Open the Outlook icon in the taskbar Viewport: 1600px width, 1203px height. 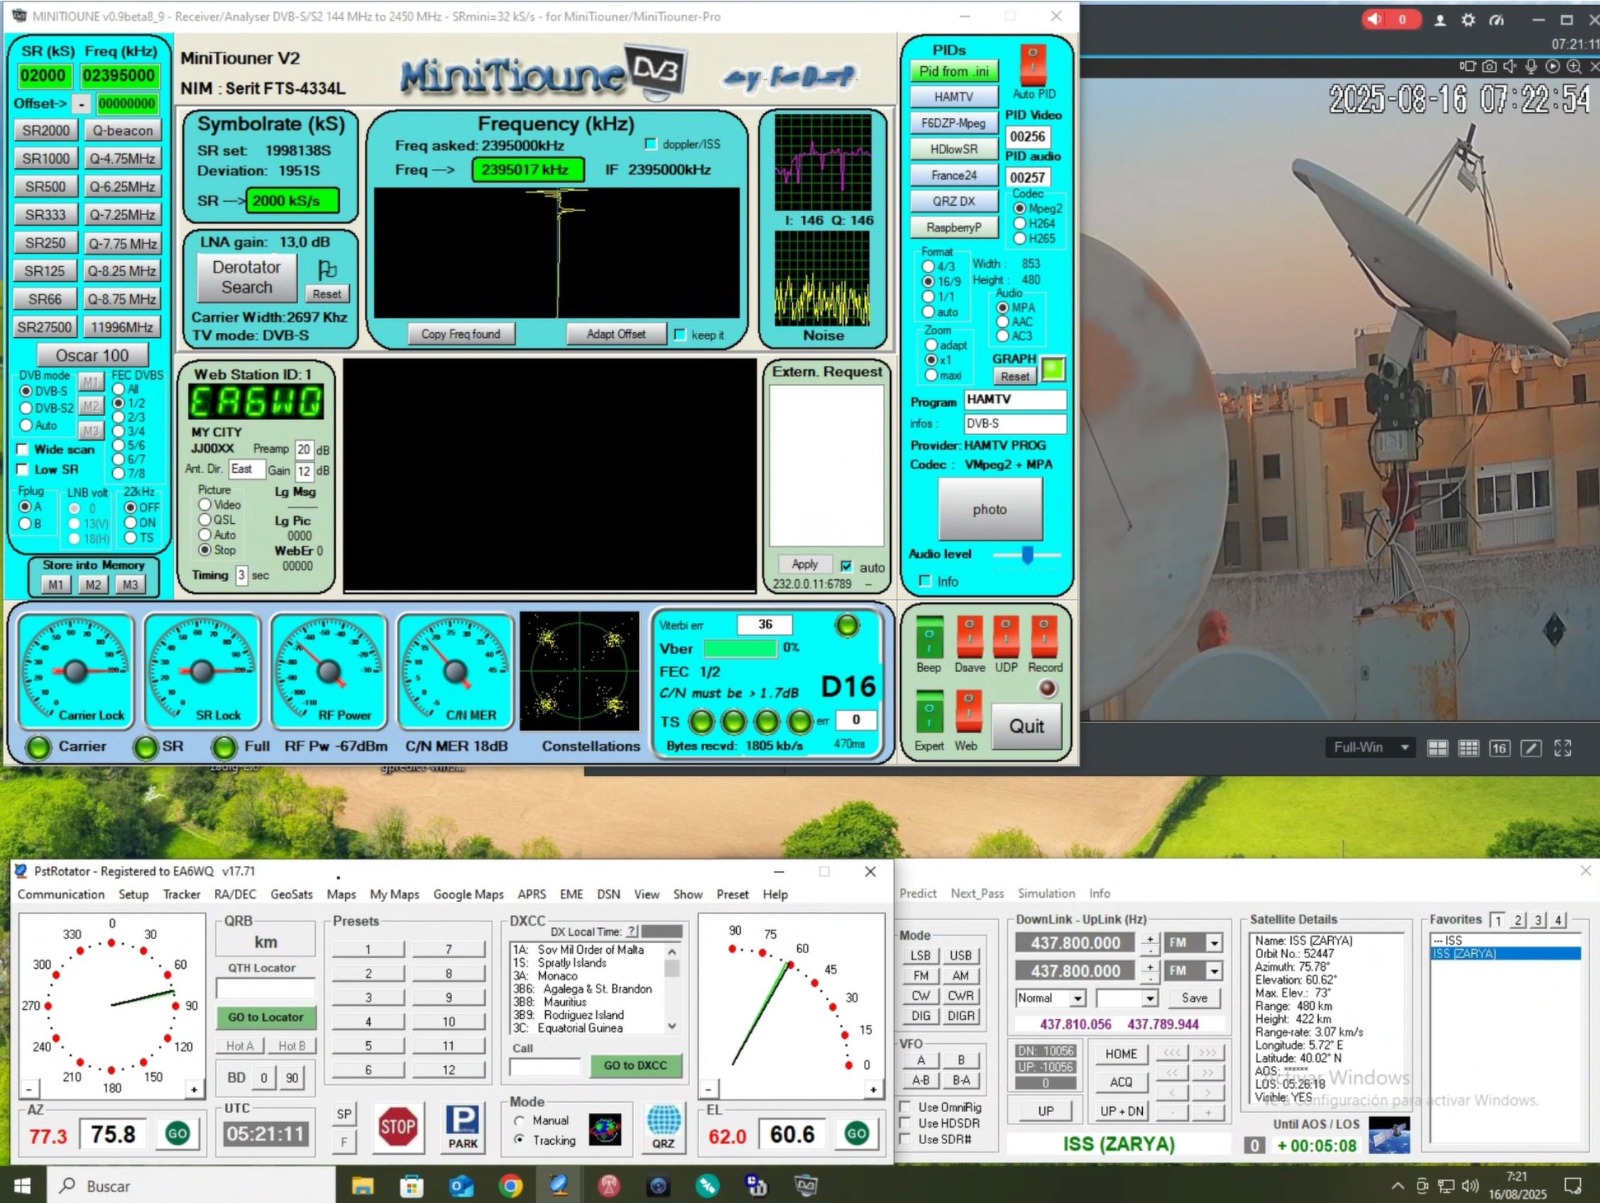tap(461, 1186)
